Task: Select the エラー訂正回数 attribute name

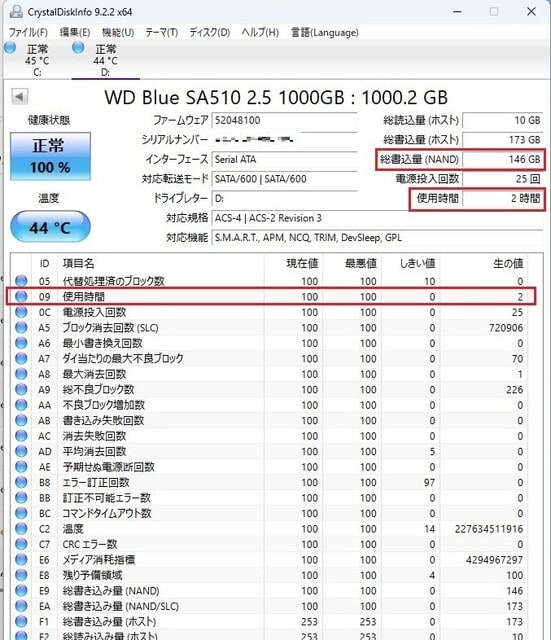Action: pyautogui.click(x=96, y=482)
